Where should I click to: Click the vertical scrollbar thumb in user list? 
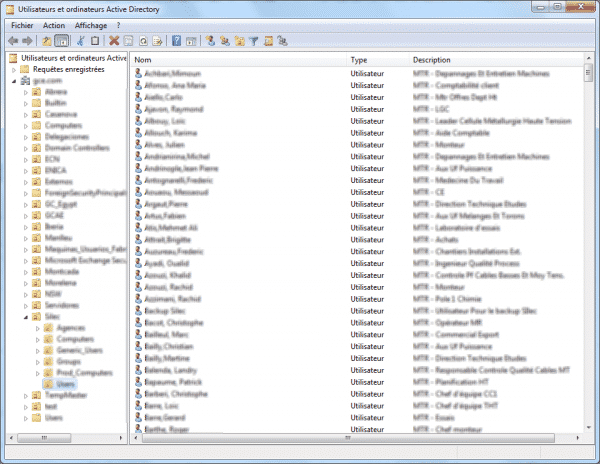coord(588,73)
